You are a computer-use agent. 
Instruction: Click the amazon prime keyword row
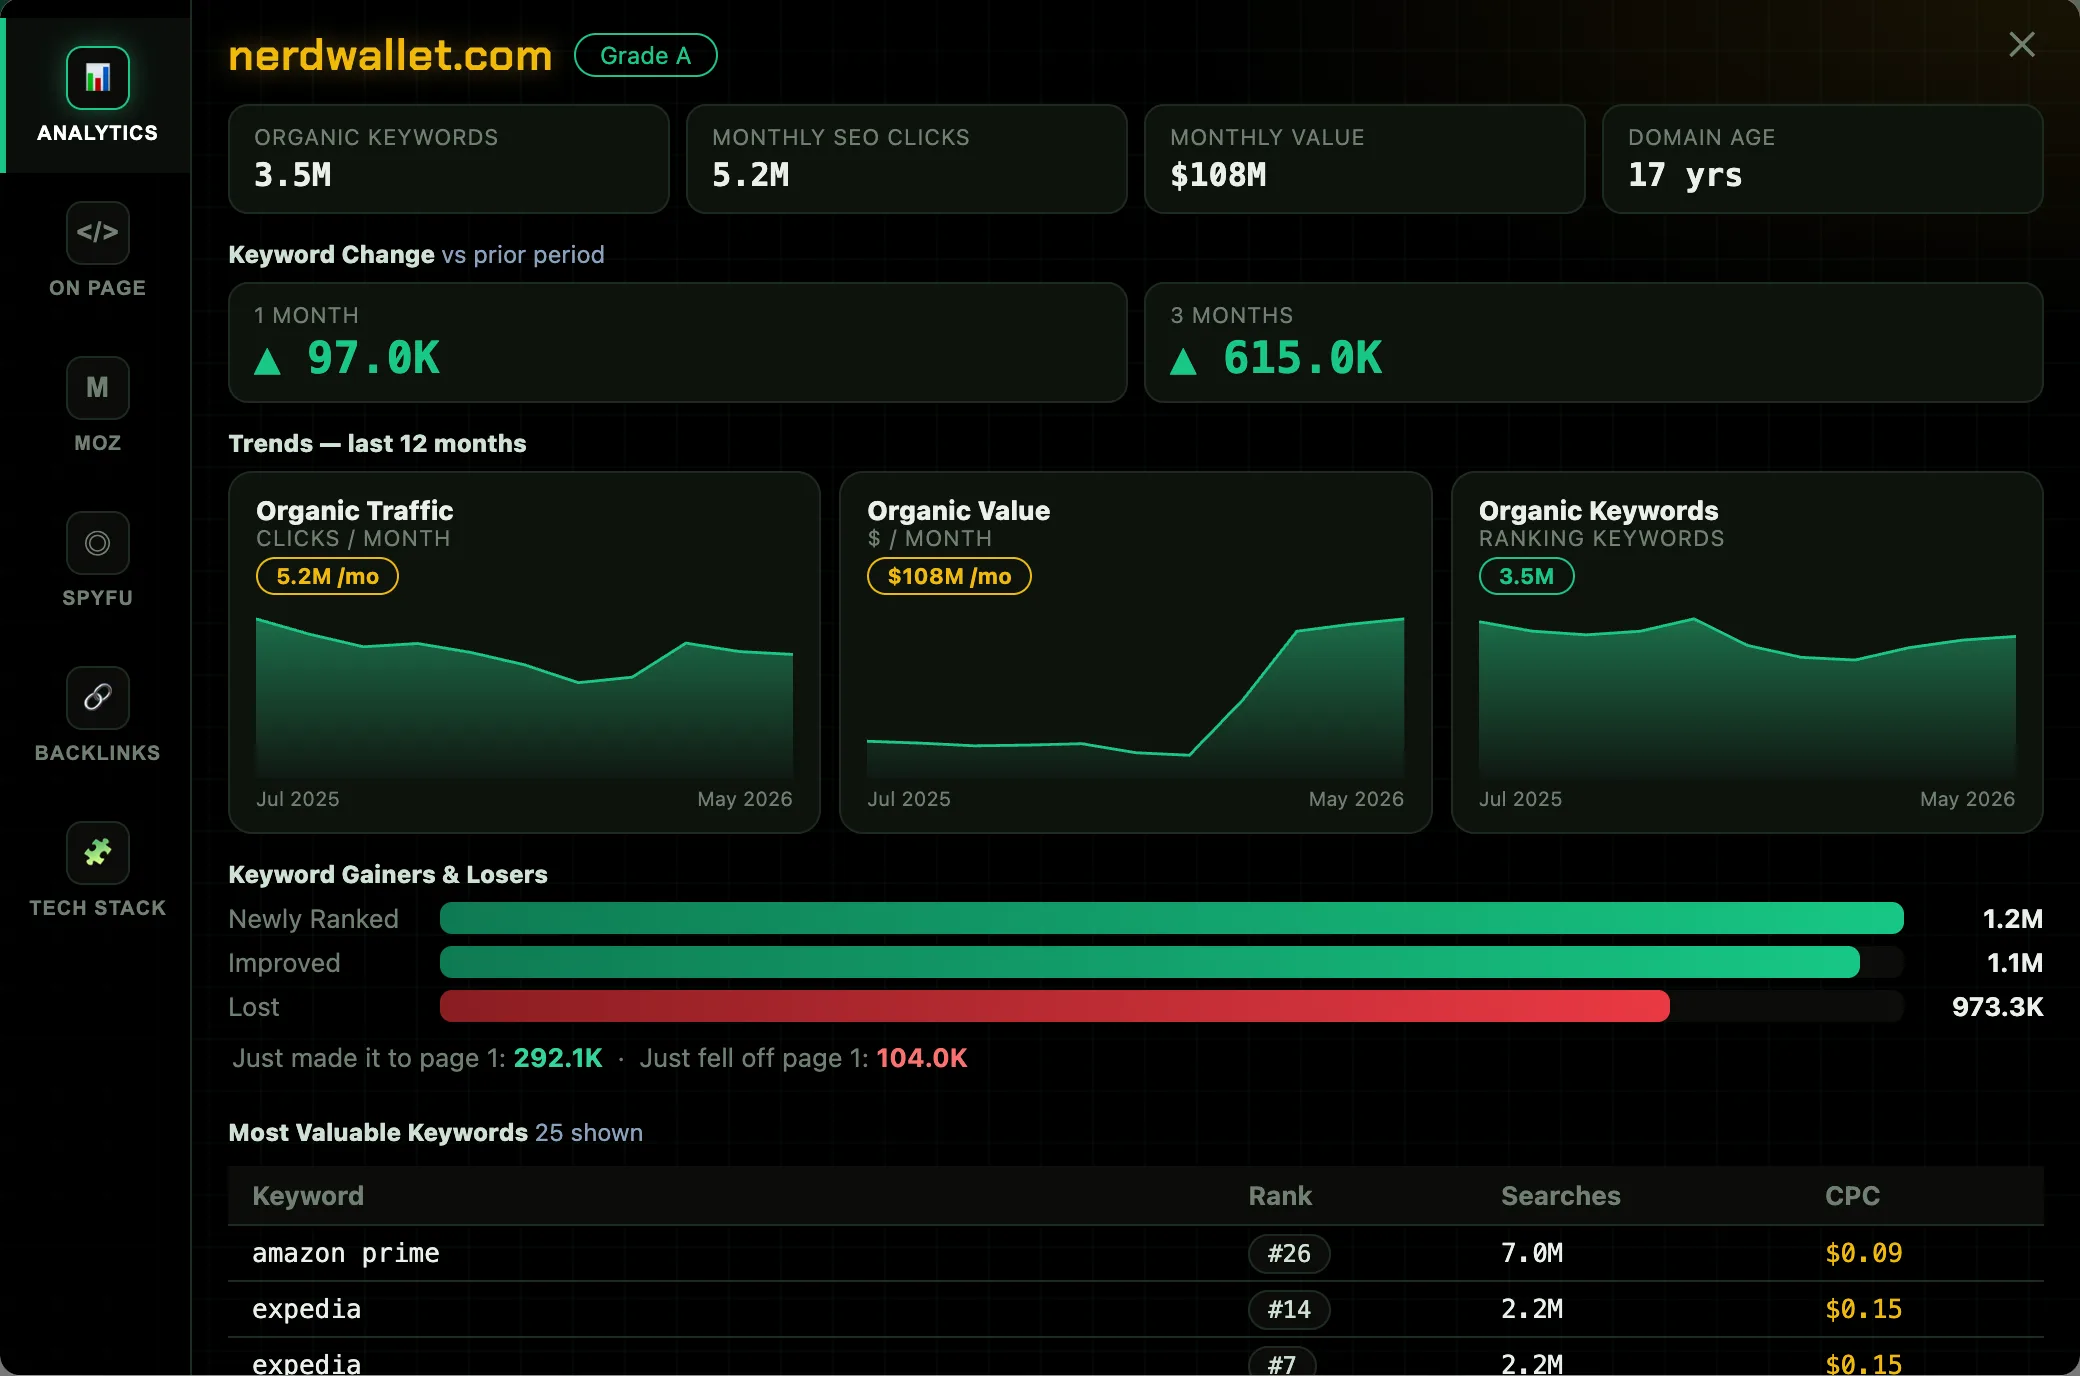(1136, 1253)
